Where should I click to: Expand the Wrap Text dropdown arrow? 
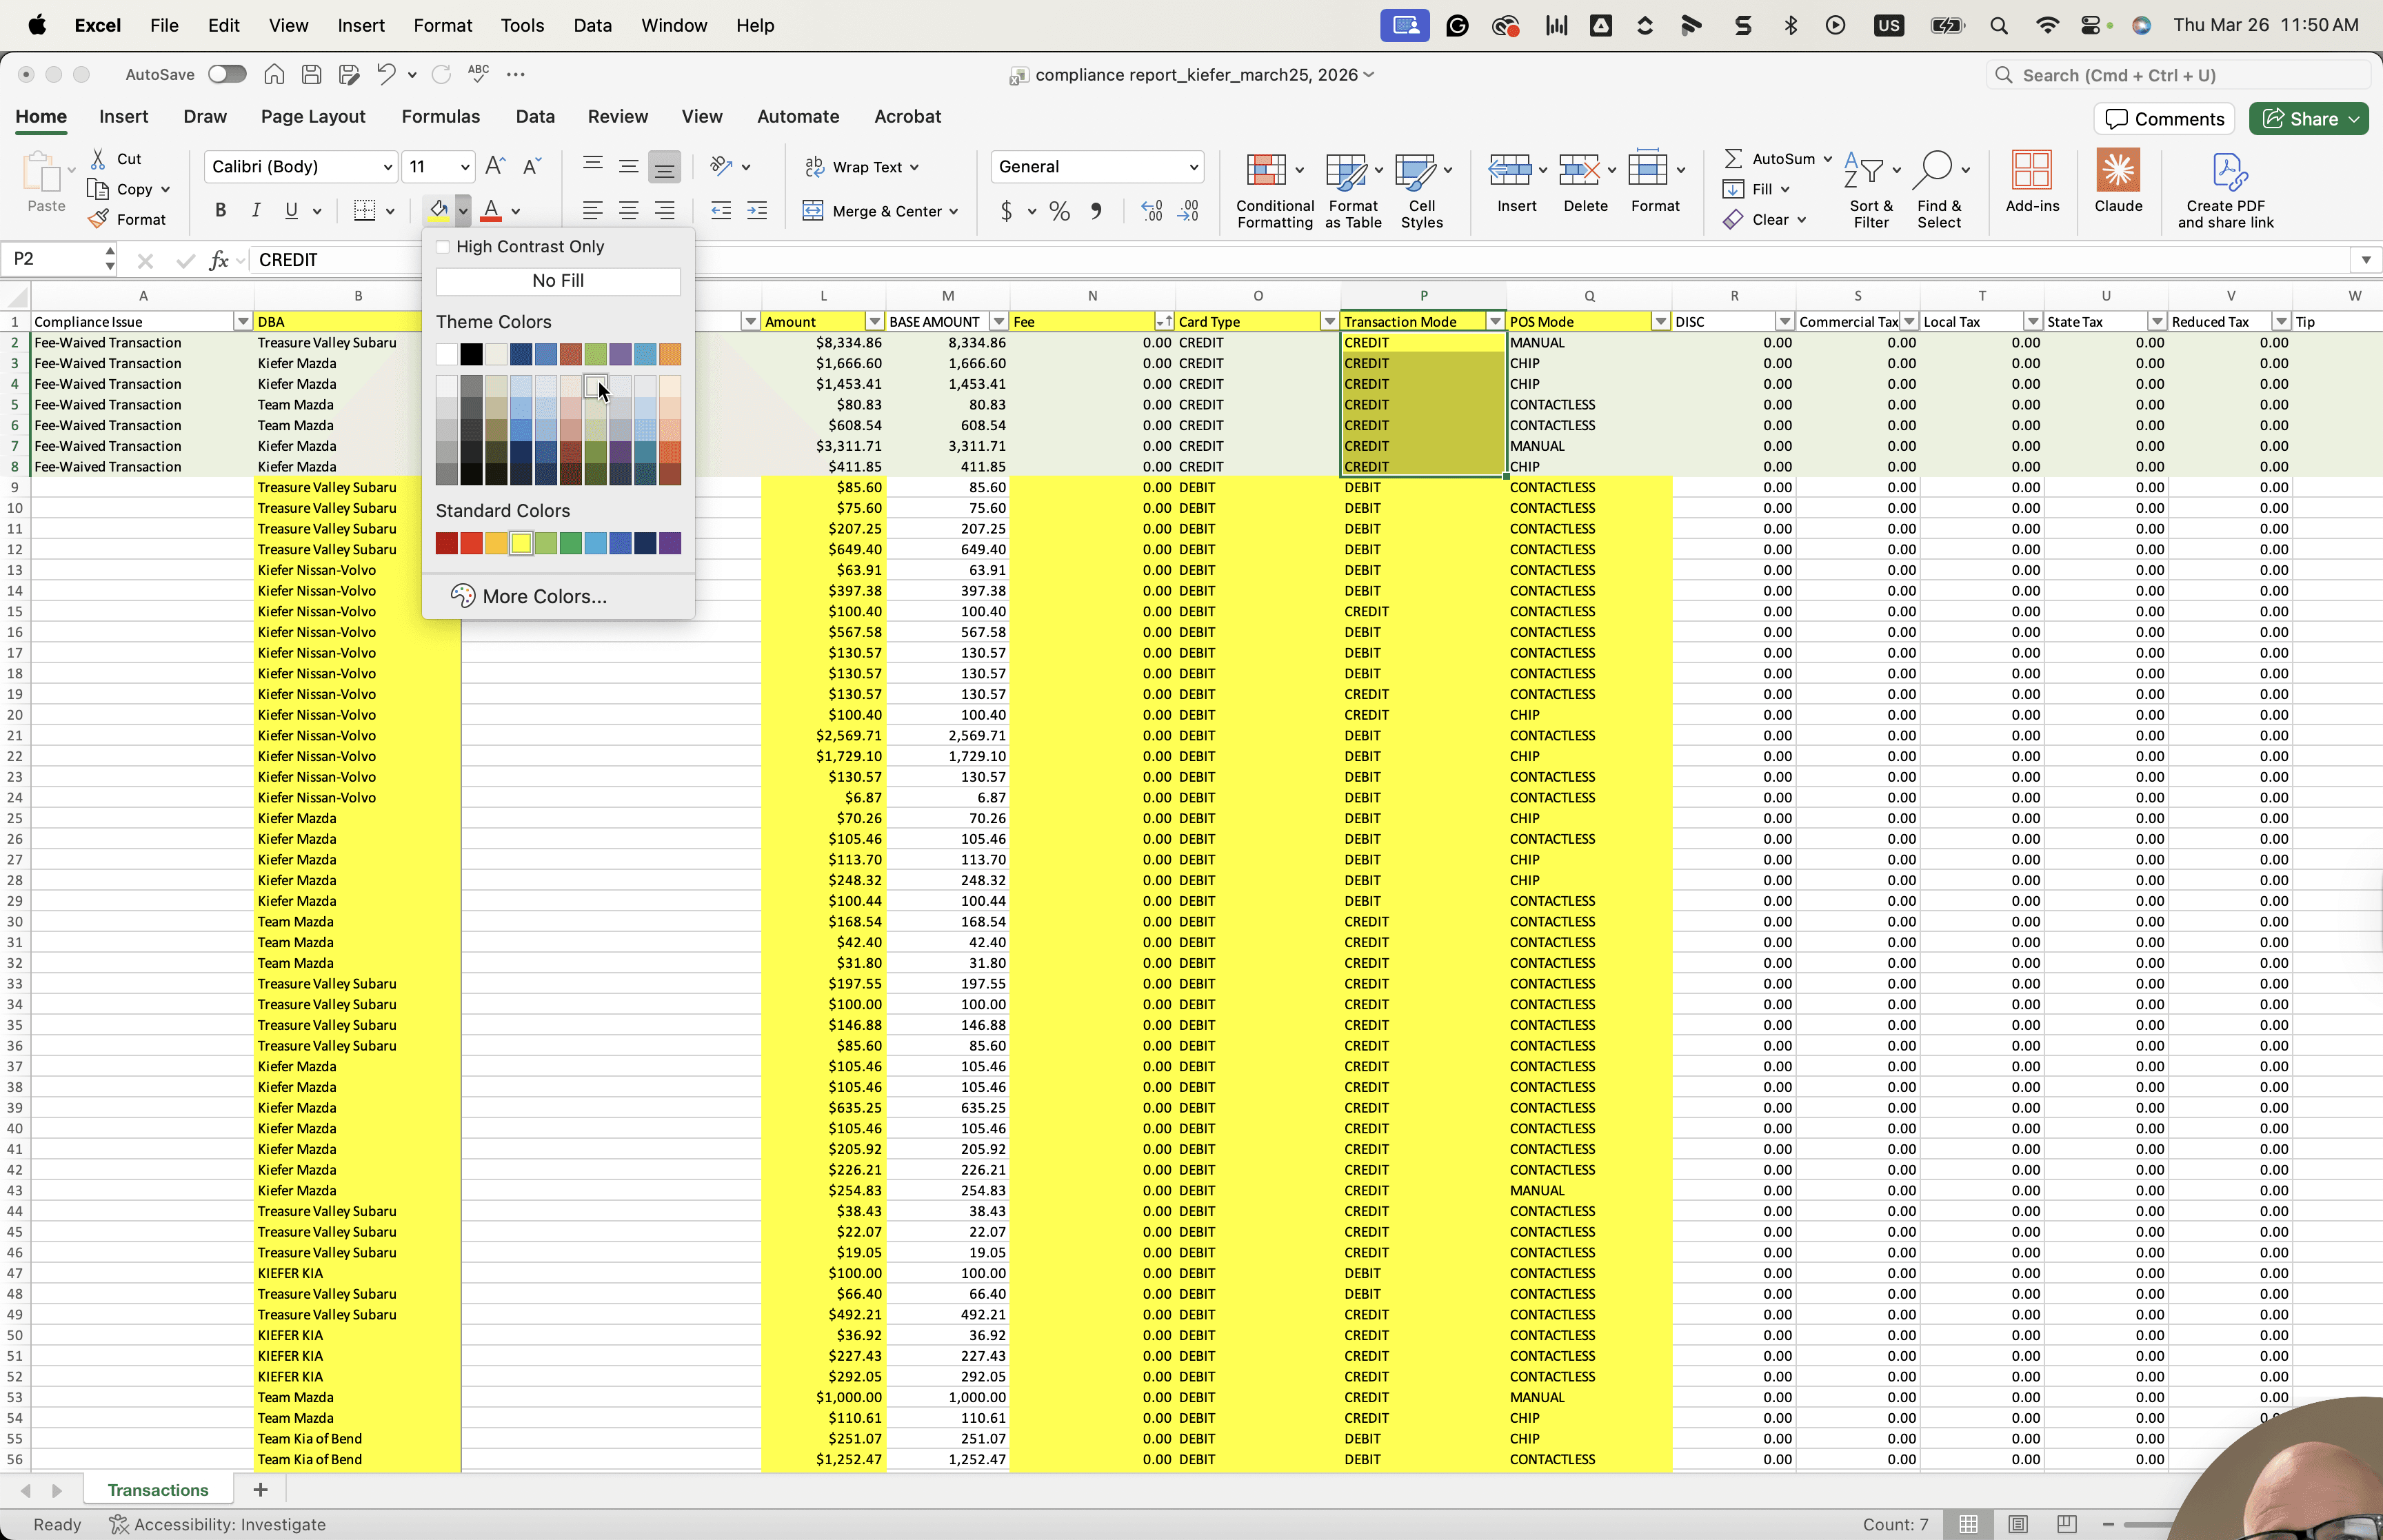tap(915, 167)
